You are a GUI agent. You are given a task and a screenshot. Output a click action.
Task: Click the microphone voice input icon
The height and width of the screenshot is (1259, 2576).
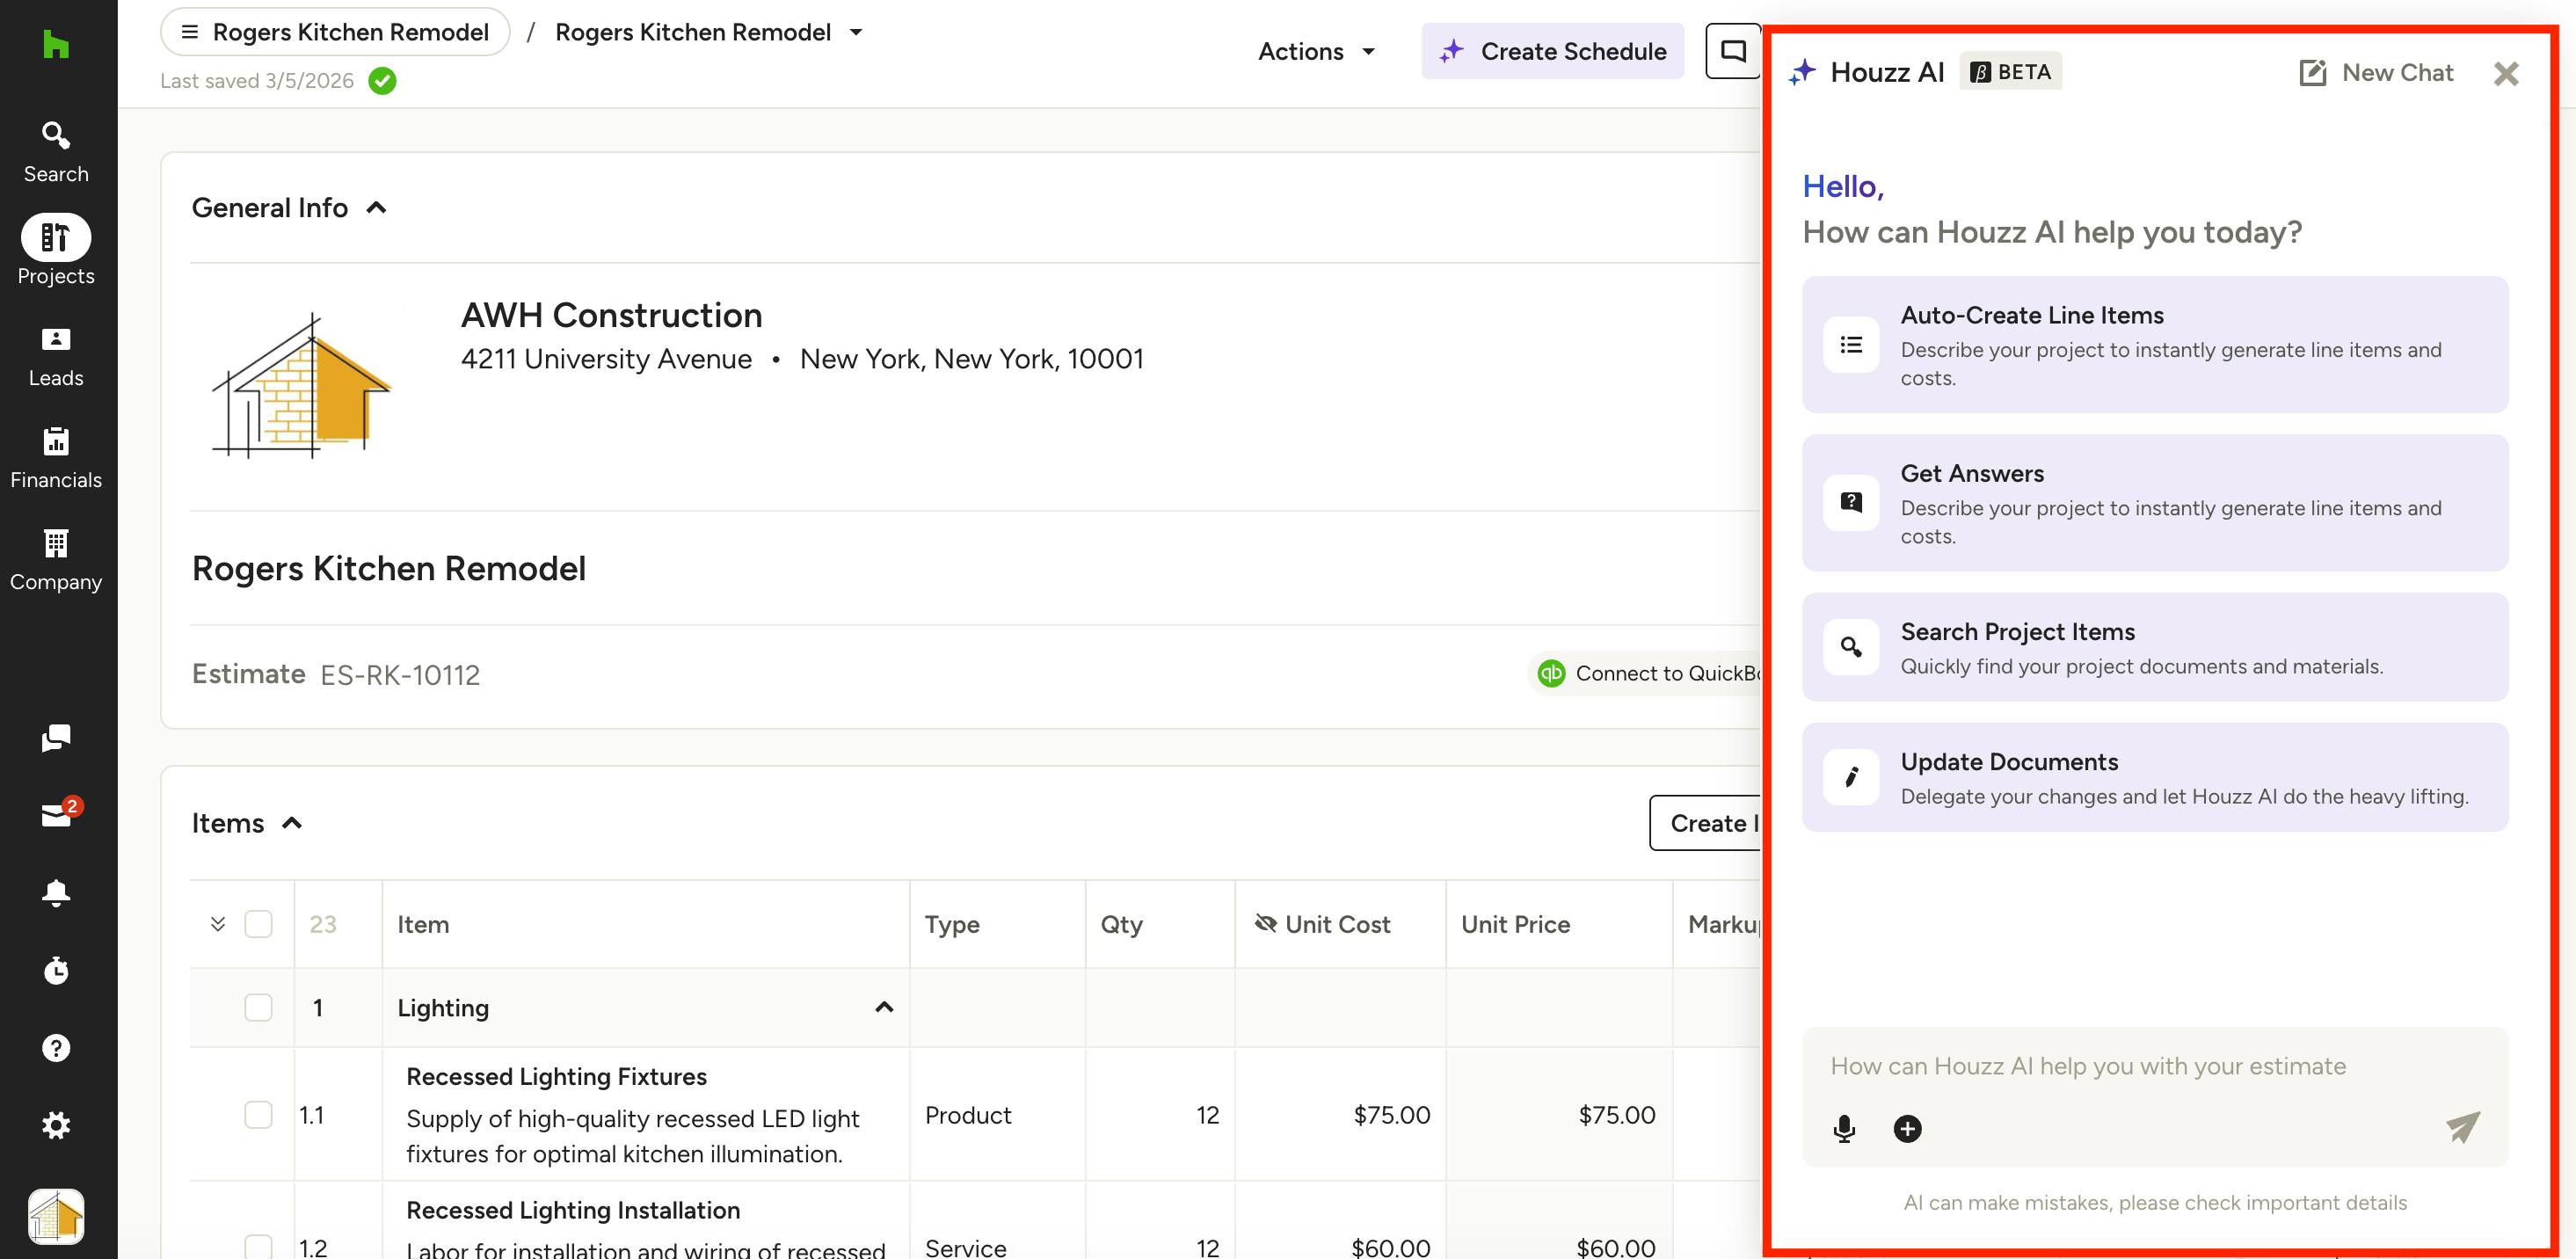[1845, 1129]
